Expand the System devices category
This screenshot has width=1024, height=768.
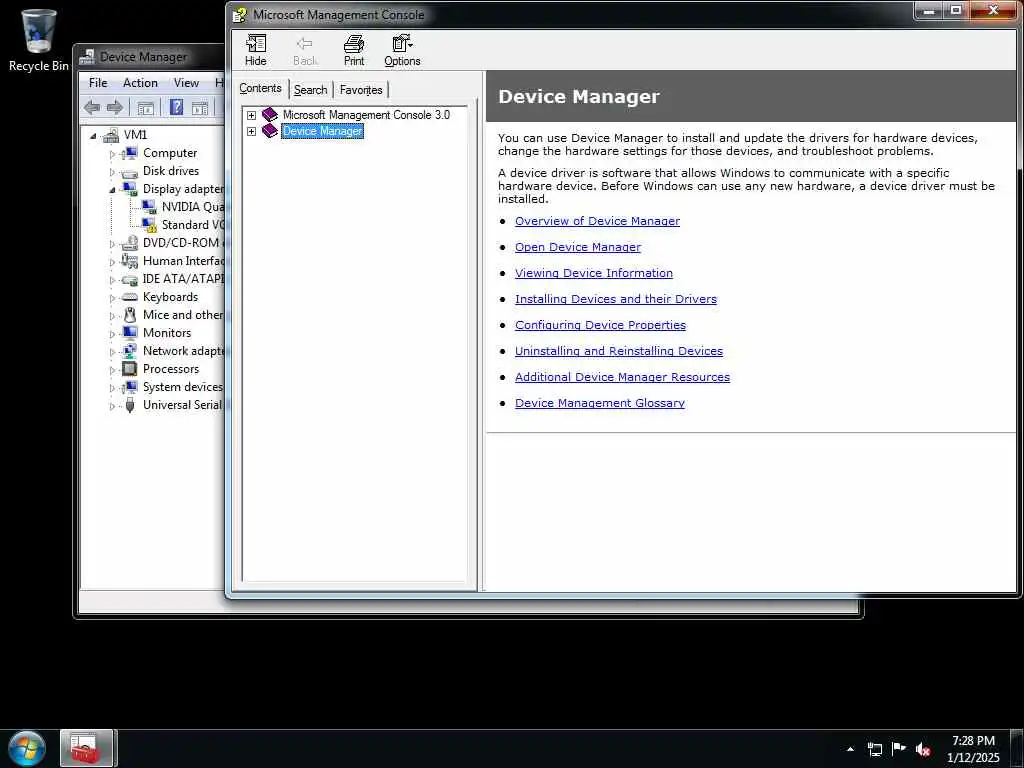click(x=112, y=388)
